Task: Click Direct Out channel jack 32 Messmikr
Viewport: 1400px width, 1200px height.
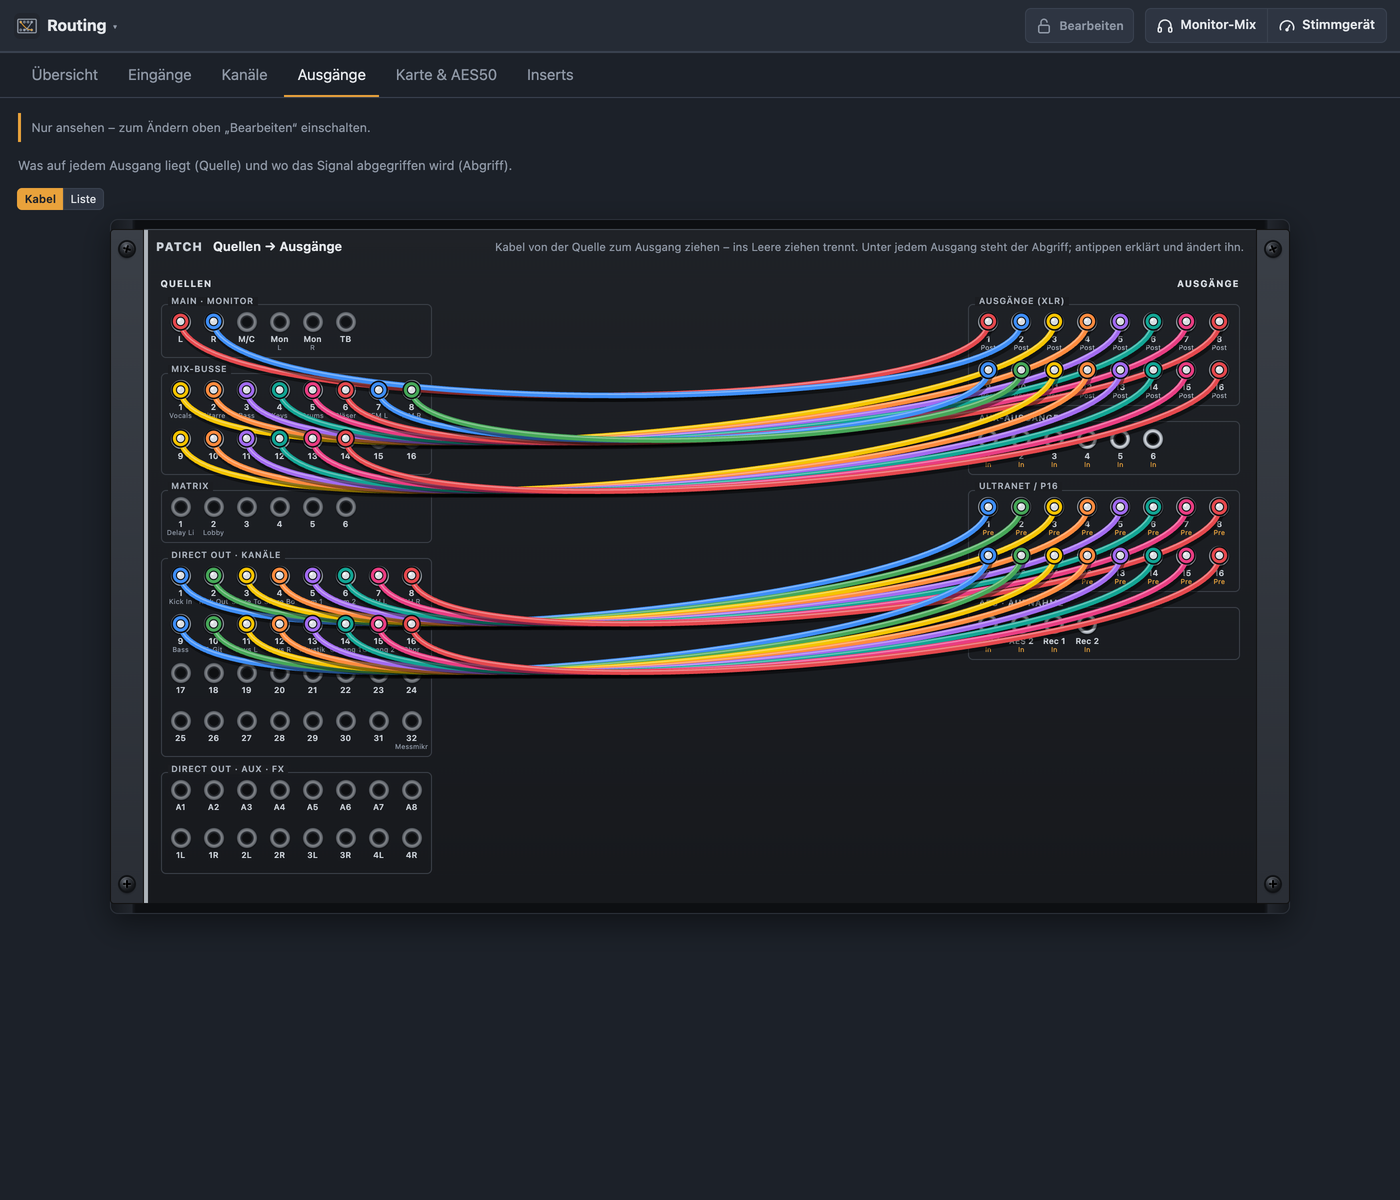Action: [412, 721]
